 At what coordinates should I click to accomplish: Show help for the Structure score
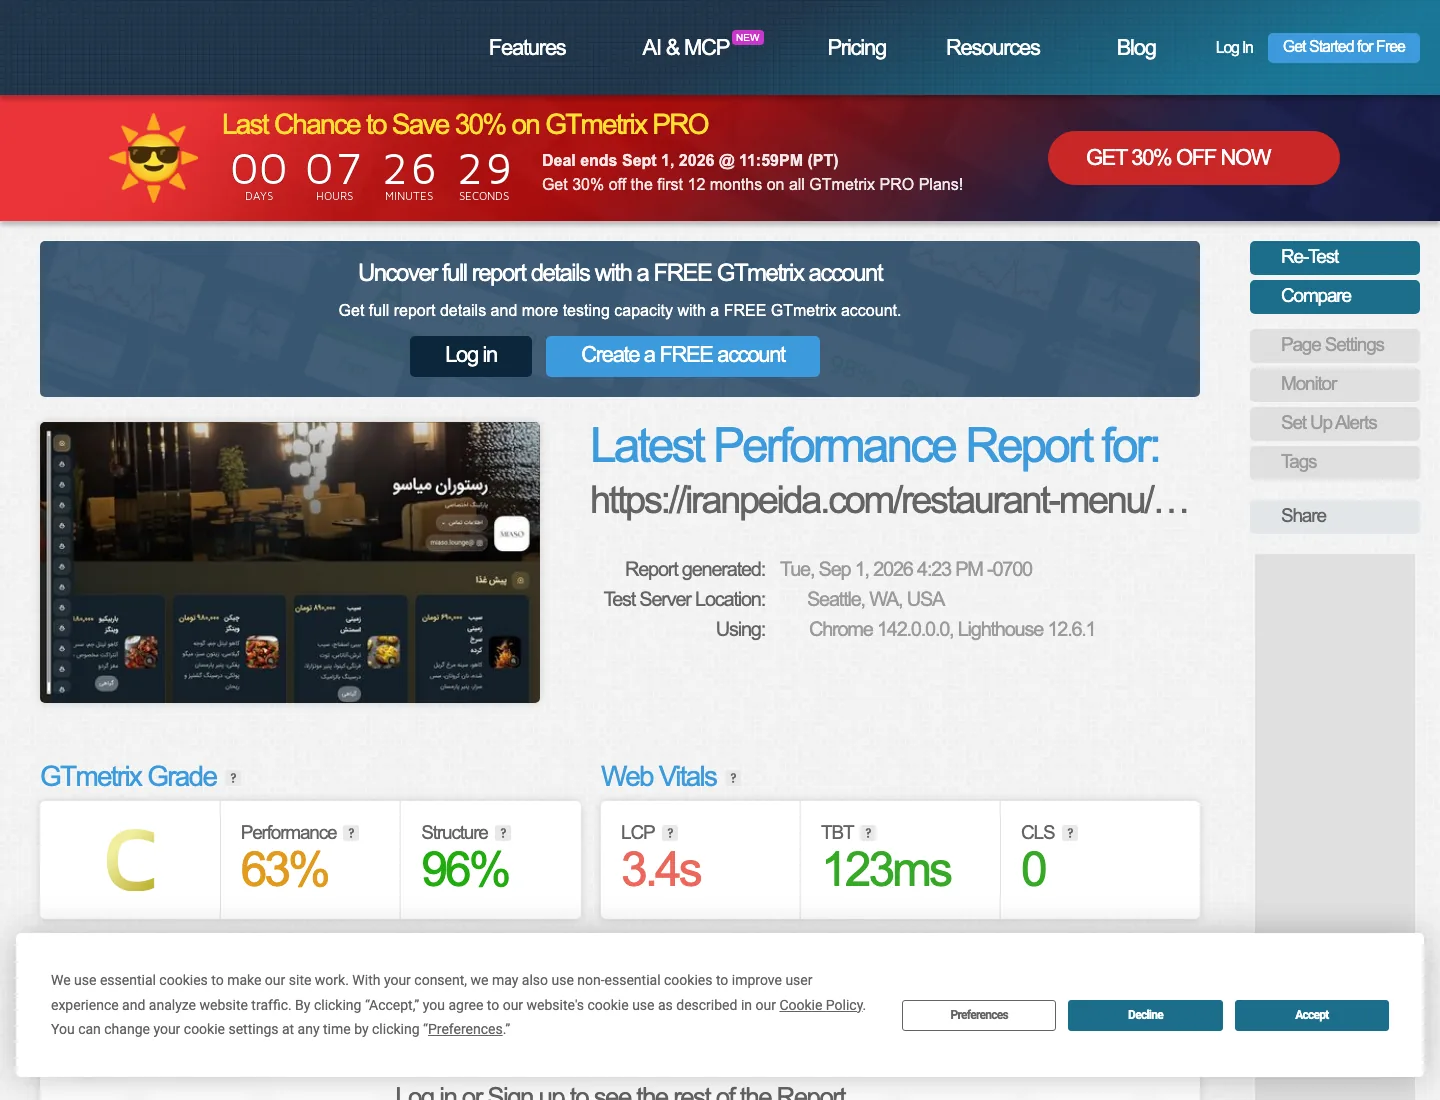(x=503, y=833)
